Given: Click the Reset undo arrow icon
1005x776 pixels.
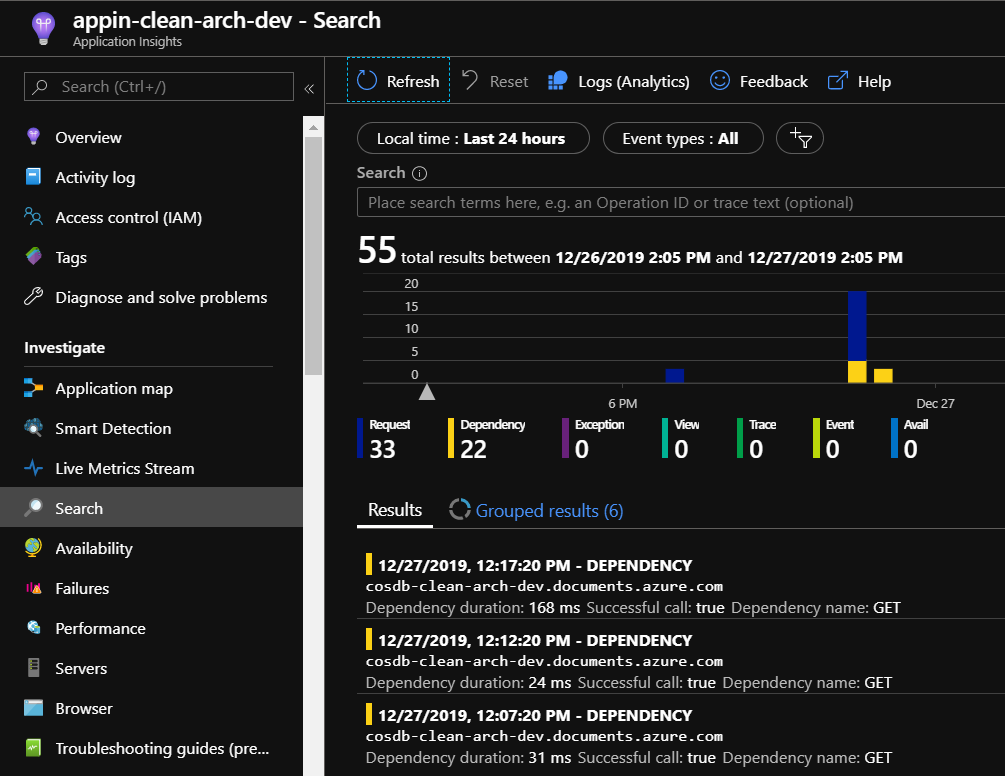Looking at the screenshot, I should 470,80.
